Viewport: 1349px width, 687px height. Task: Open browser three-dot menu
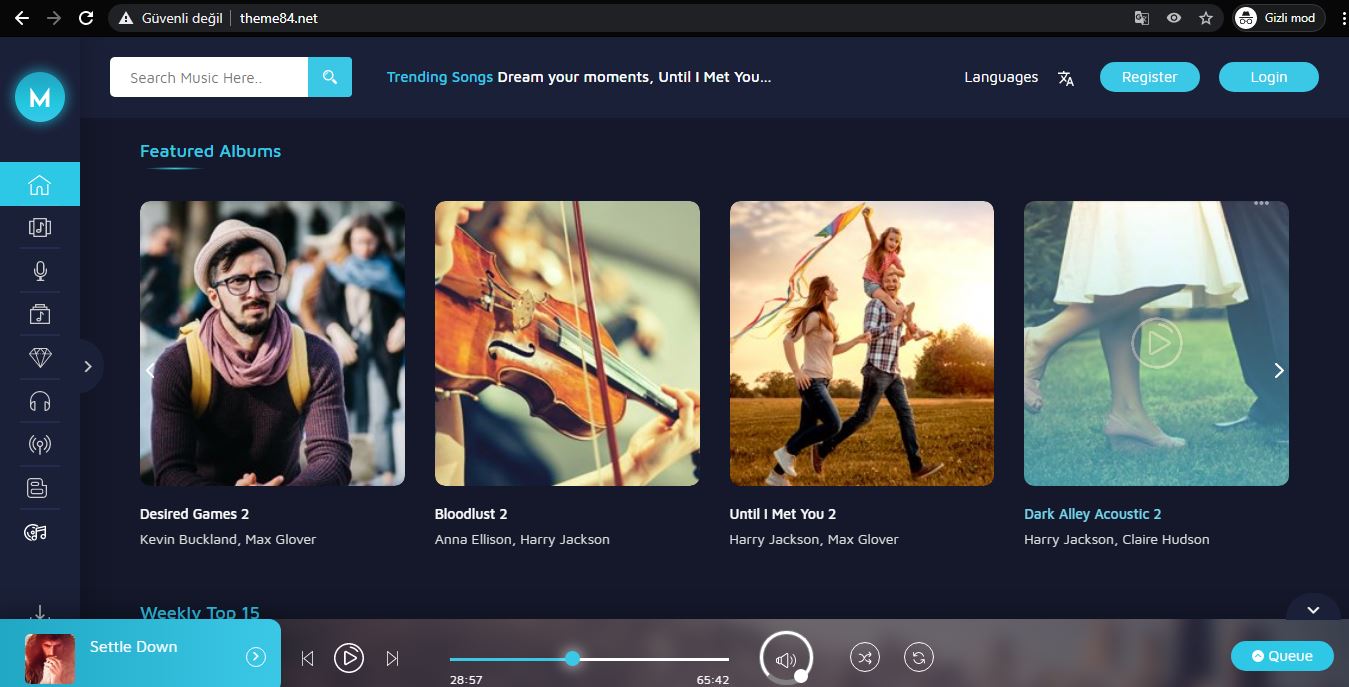(x=1342, y=18)
